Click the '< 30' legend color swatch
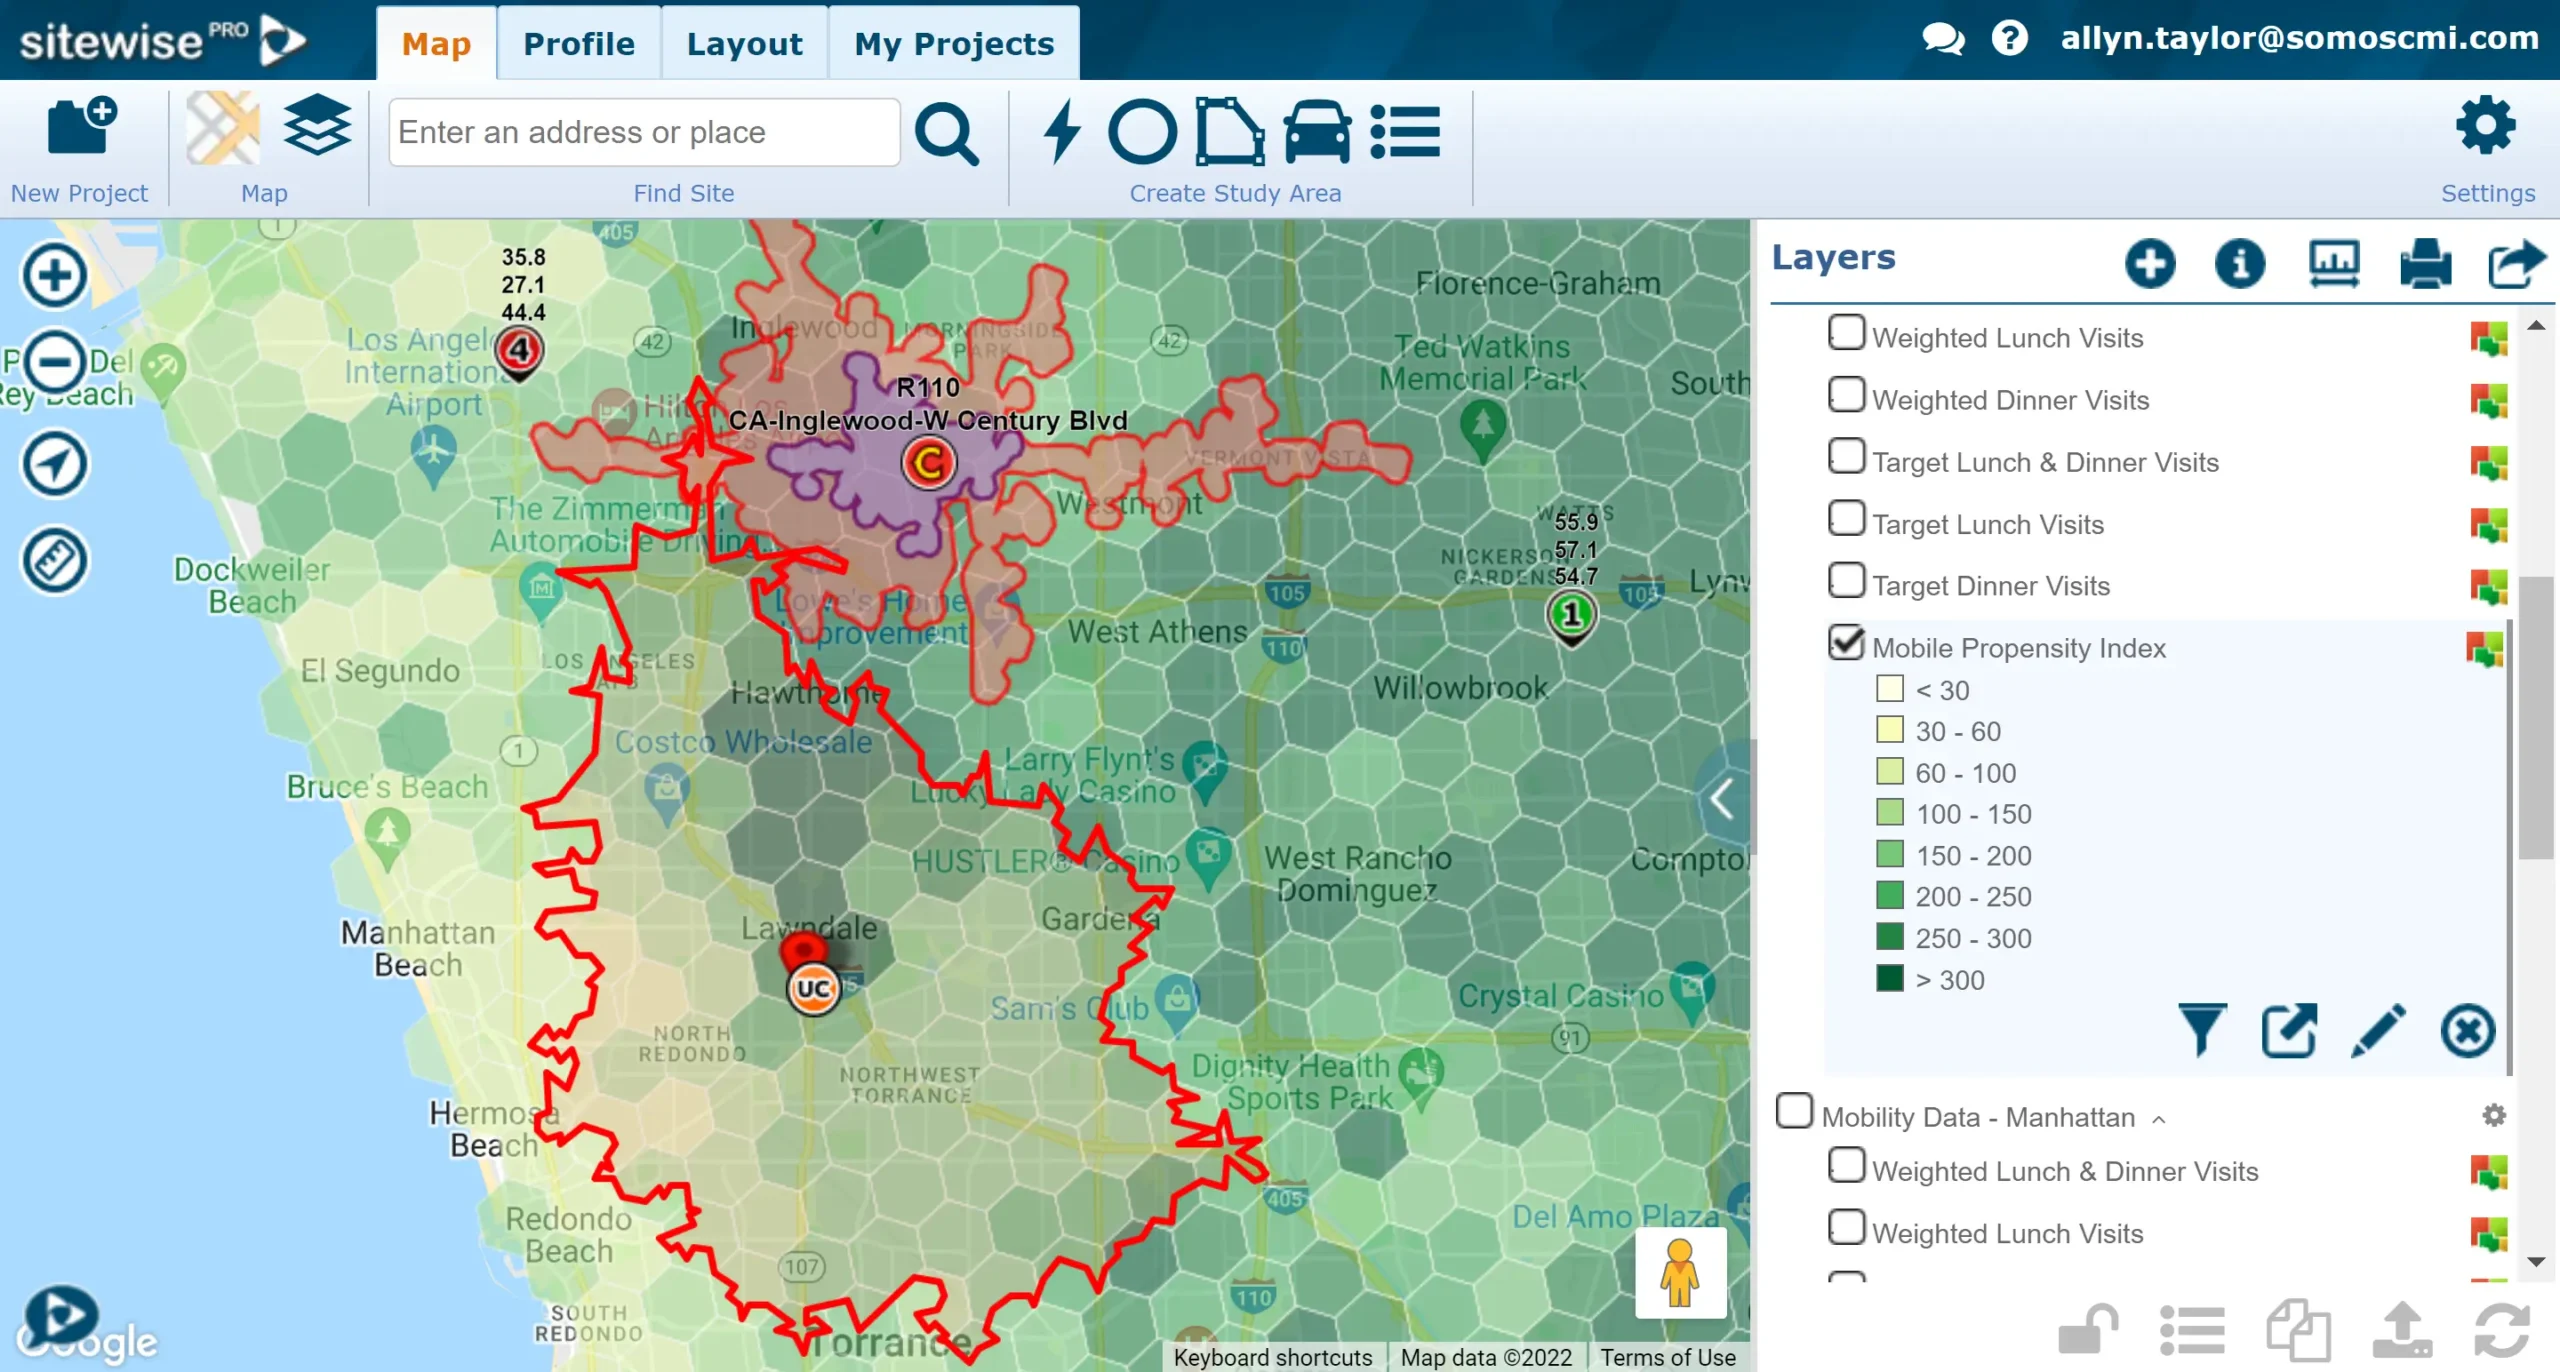 pos(1889,688)
